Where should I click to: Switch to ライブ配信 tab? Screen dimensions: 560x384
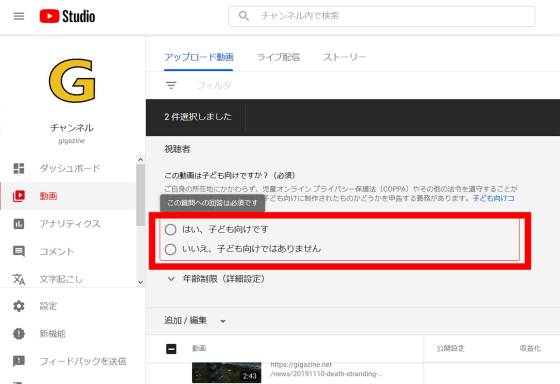coord(279,57)
